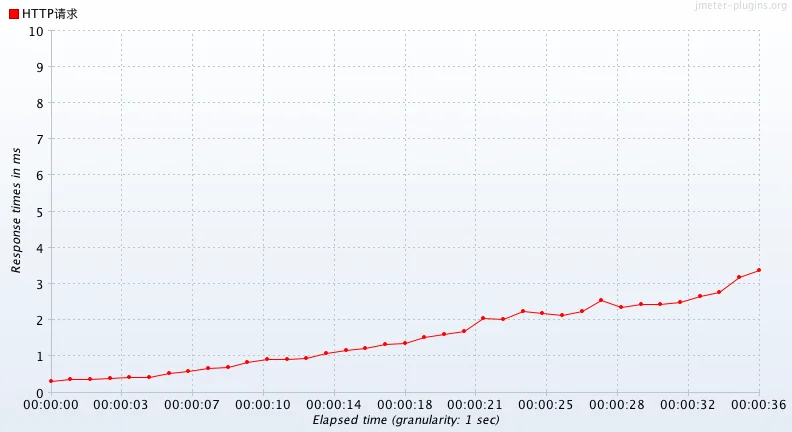
Task: Click the HTTP请求 legend label
Action: coord(50,14)
